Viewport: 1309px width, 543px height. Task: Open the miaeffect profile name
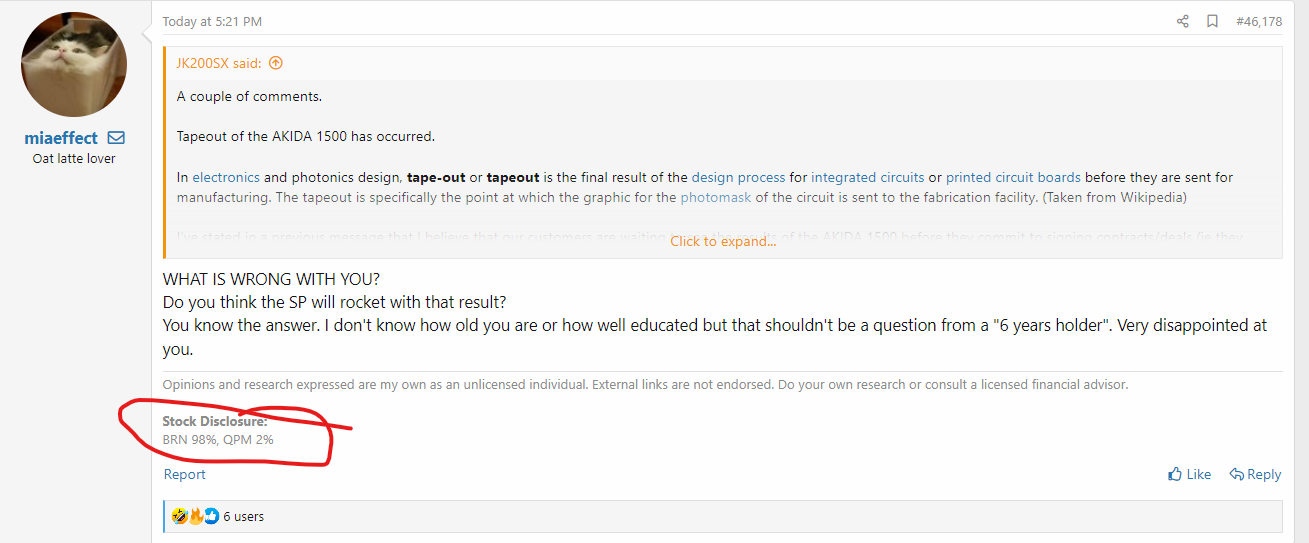61,138
